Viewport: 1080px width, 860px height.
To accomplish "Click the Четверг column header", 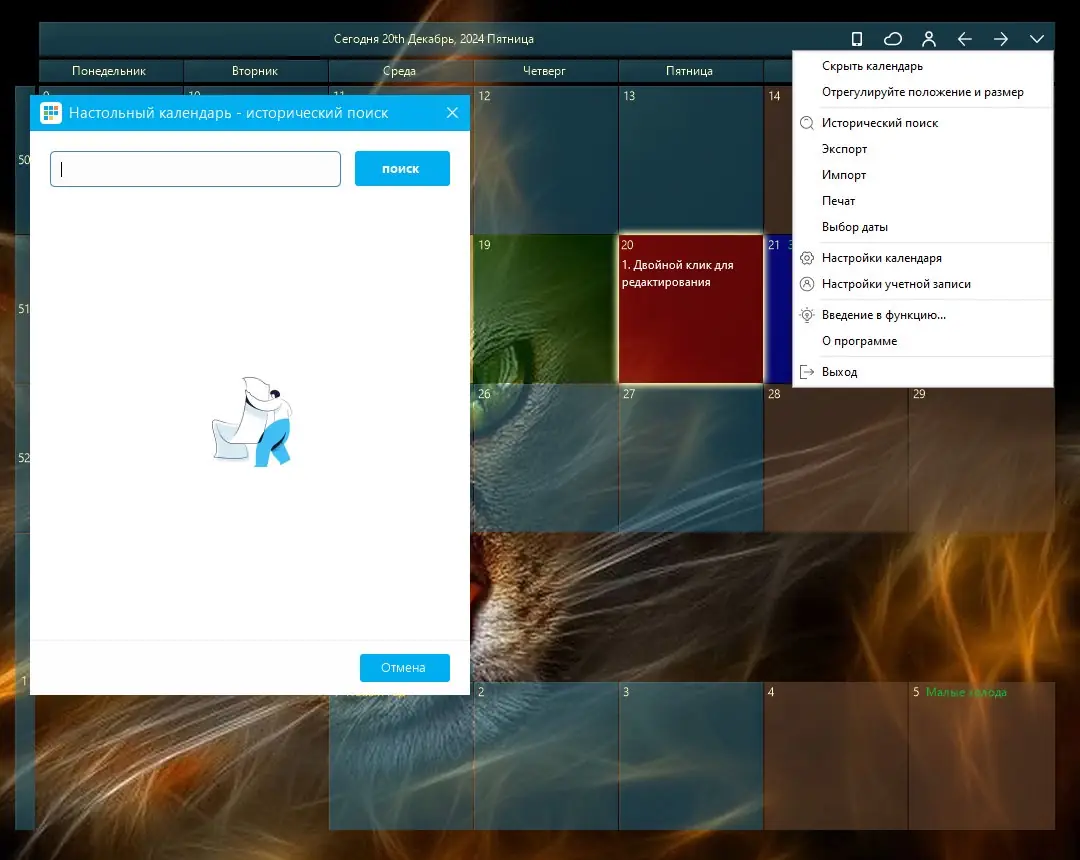I will tap(545, 71).
